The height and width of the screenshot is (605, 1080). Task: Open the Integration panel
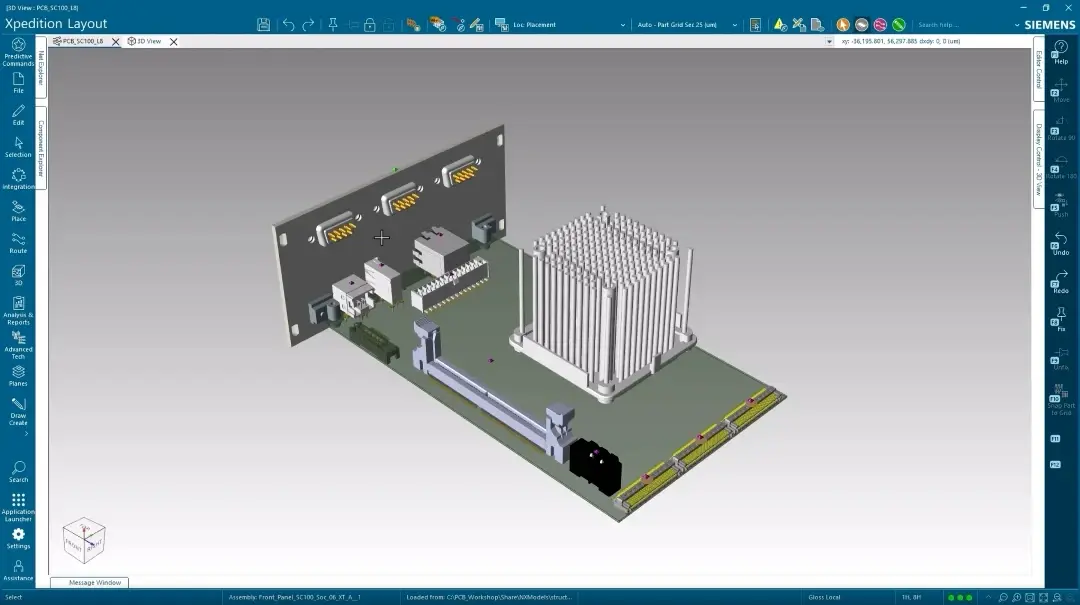18,179
